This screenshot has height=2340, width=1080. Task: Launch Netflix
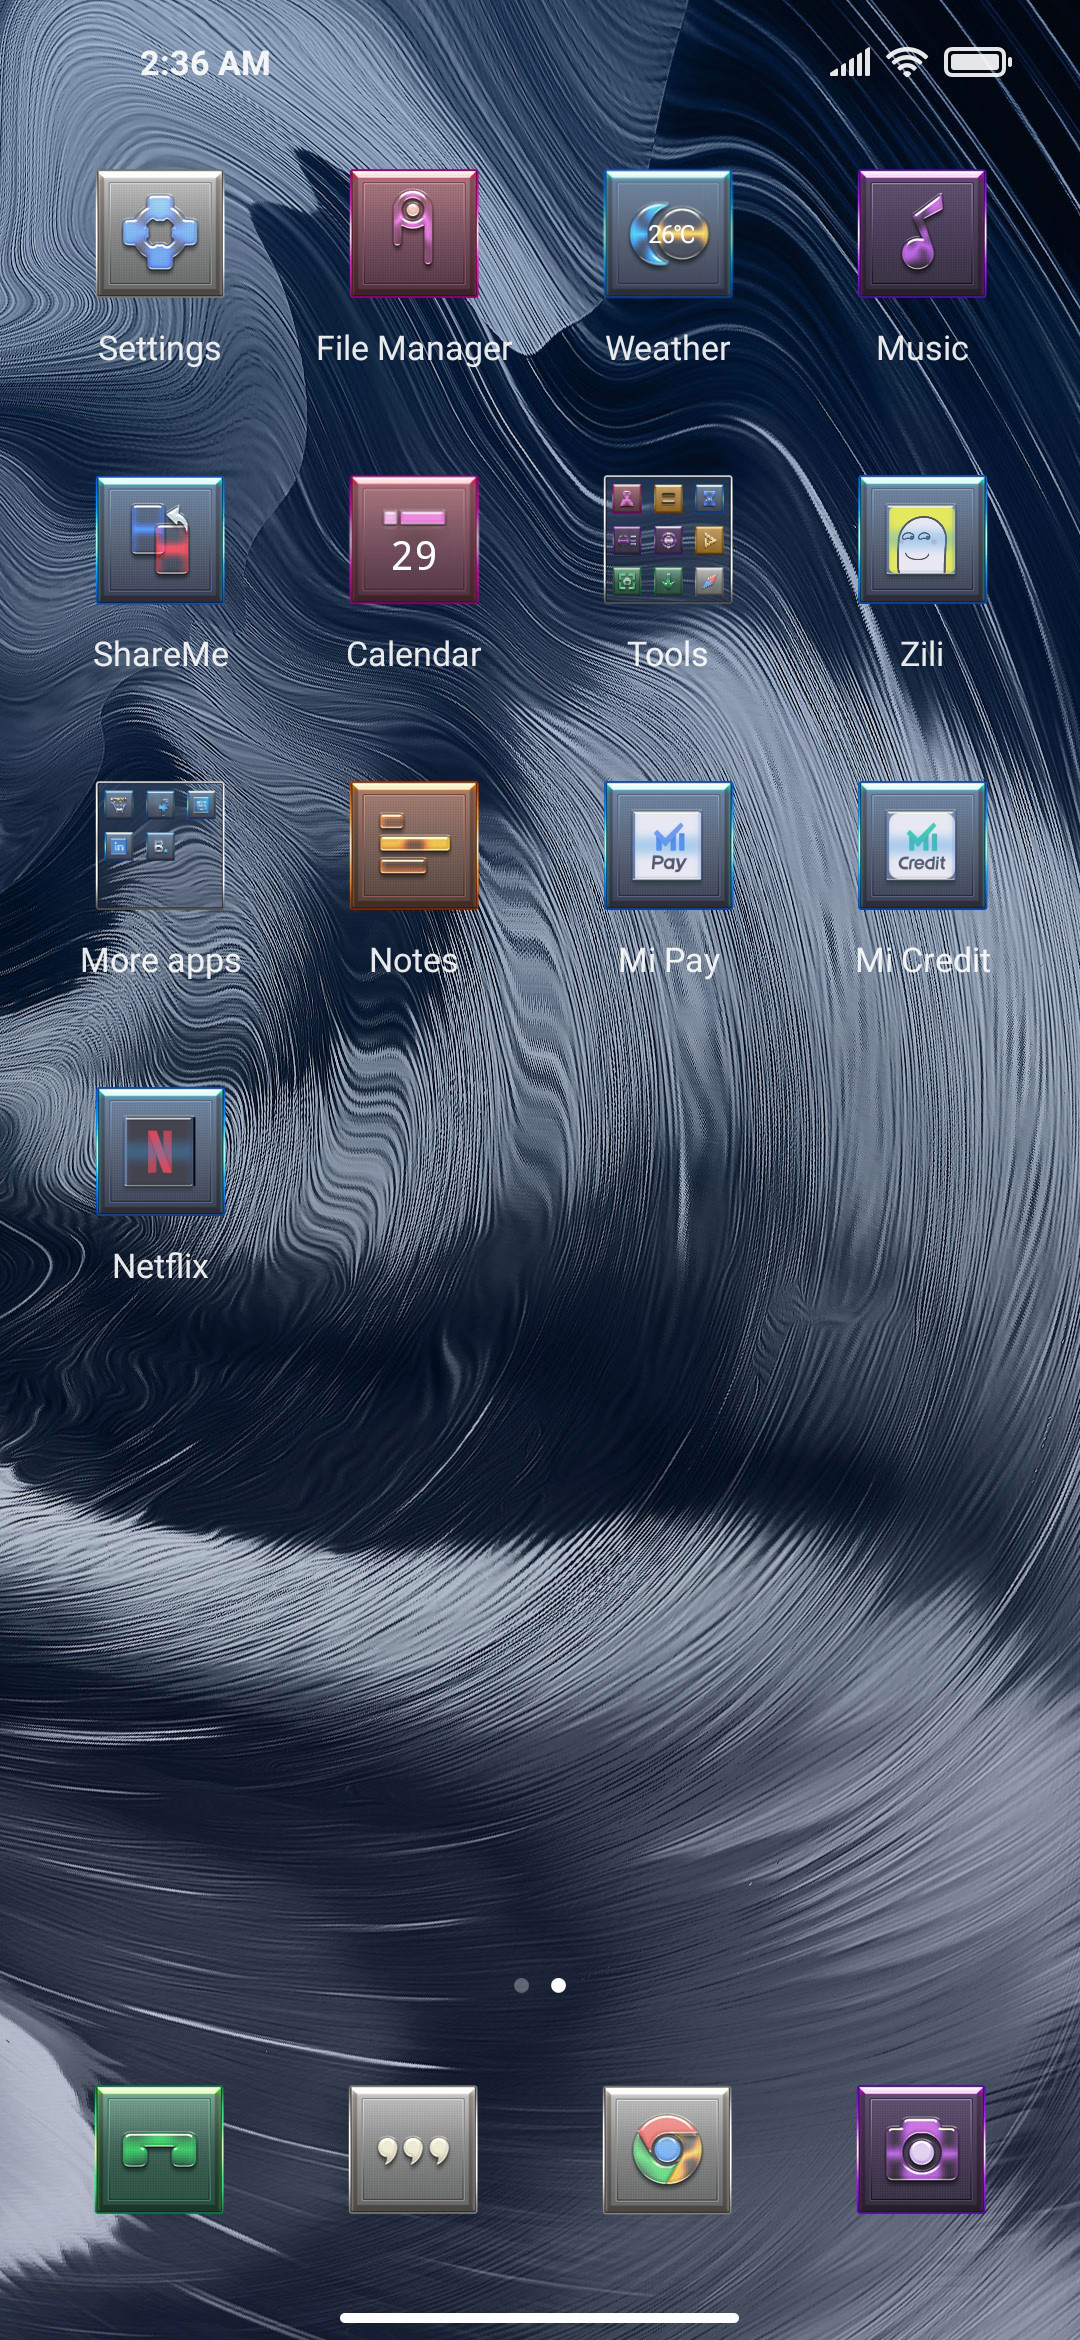click(x=160, y=1152)
